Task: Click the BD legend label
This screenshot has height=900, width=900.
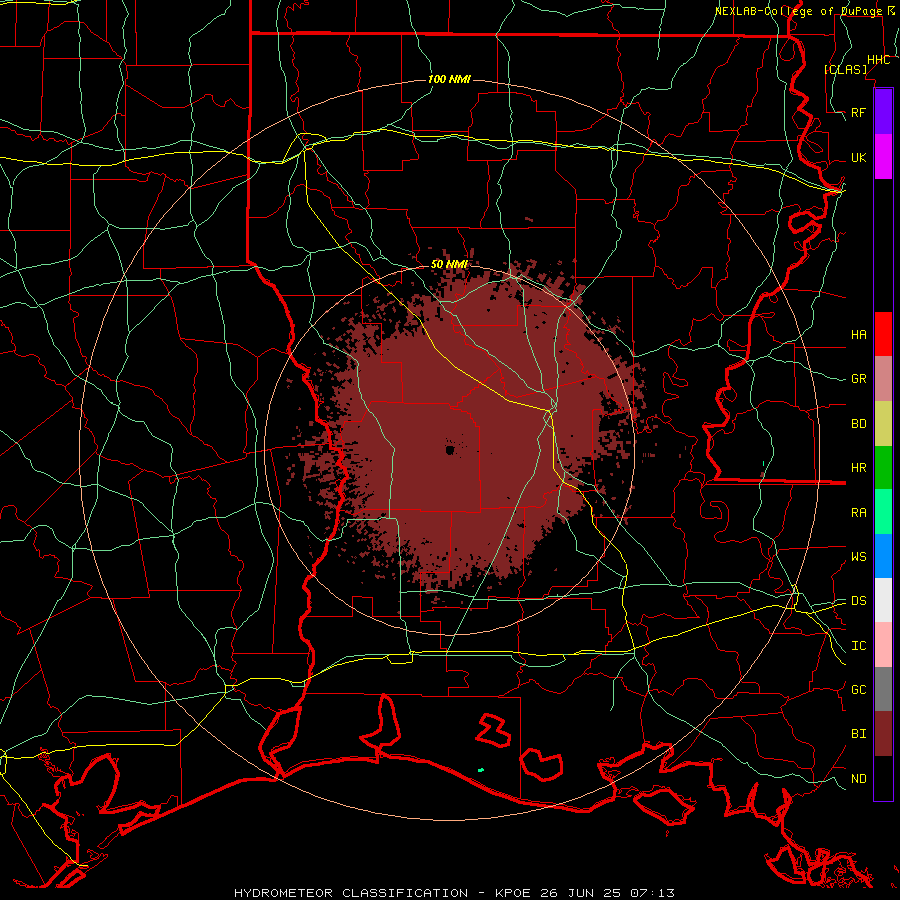Action: tap(858, 424)
